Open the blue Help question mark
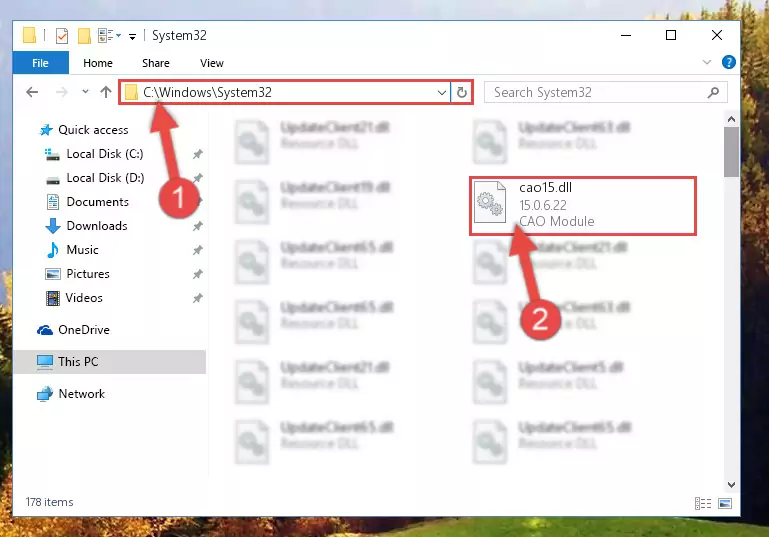769x537 pixels. [729, 62]
